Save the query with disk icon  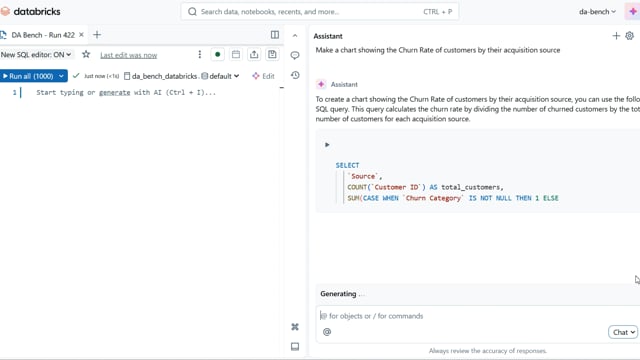(x=272, y=54)
